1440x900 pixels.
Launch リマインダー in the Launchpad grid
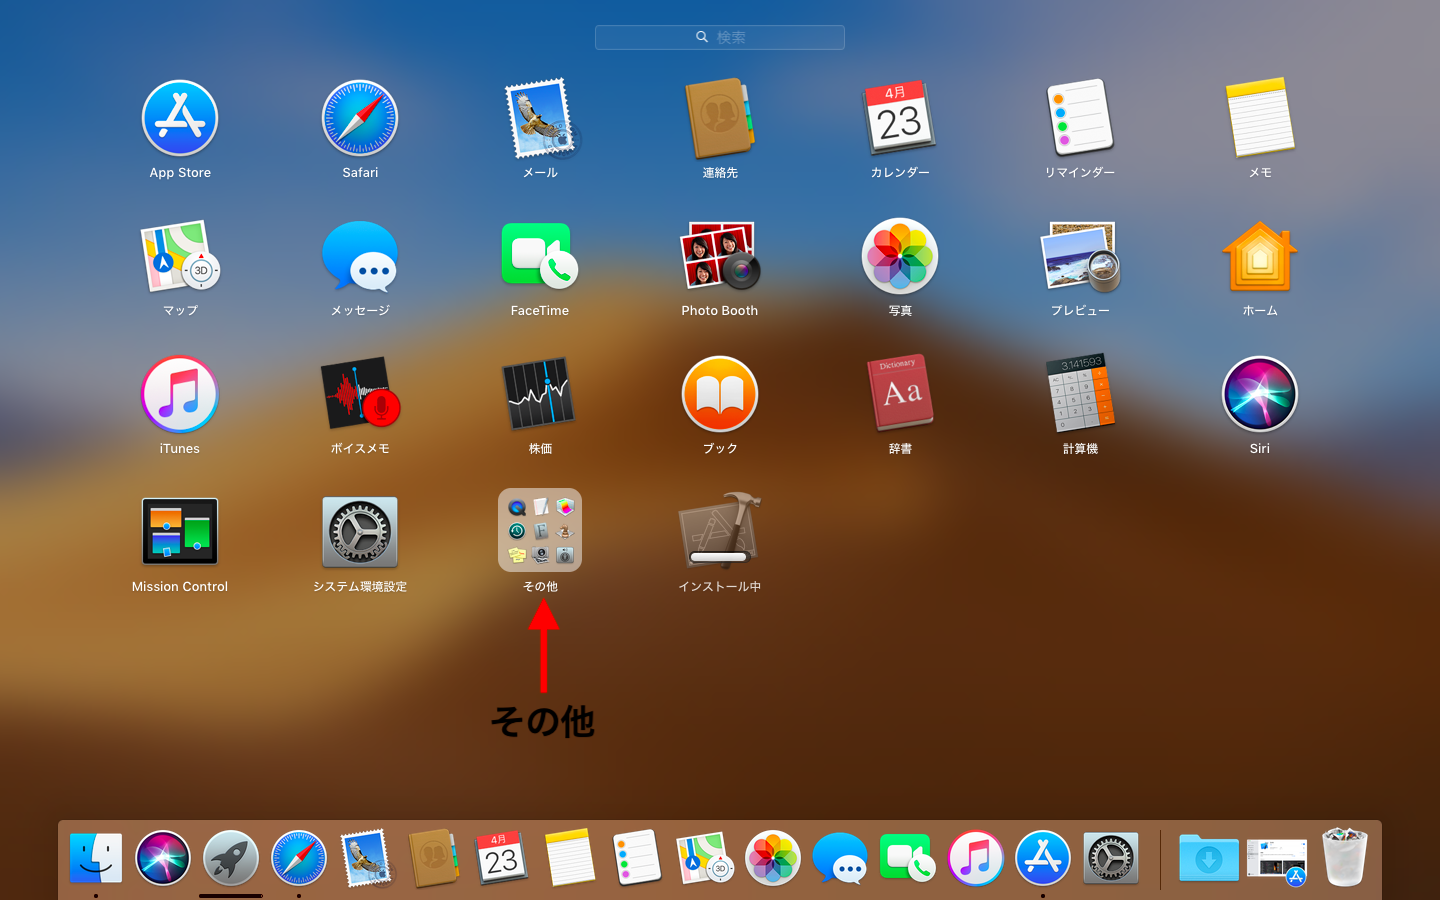coord(1080,118)
